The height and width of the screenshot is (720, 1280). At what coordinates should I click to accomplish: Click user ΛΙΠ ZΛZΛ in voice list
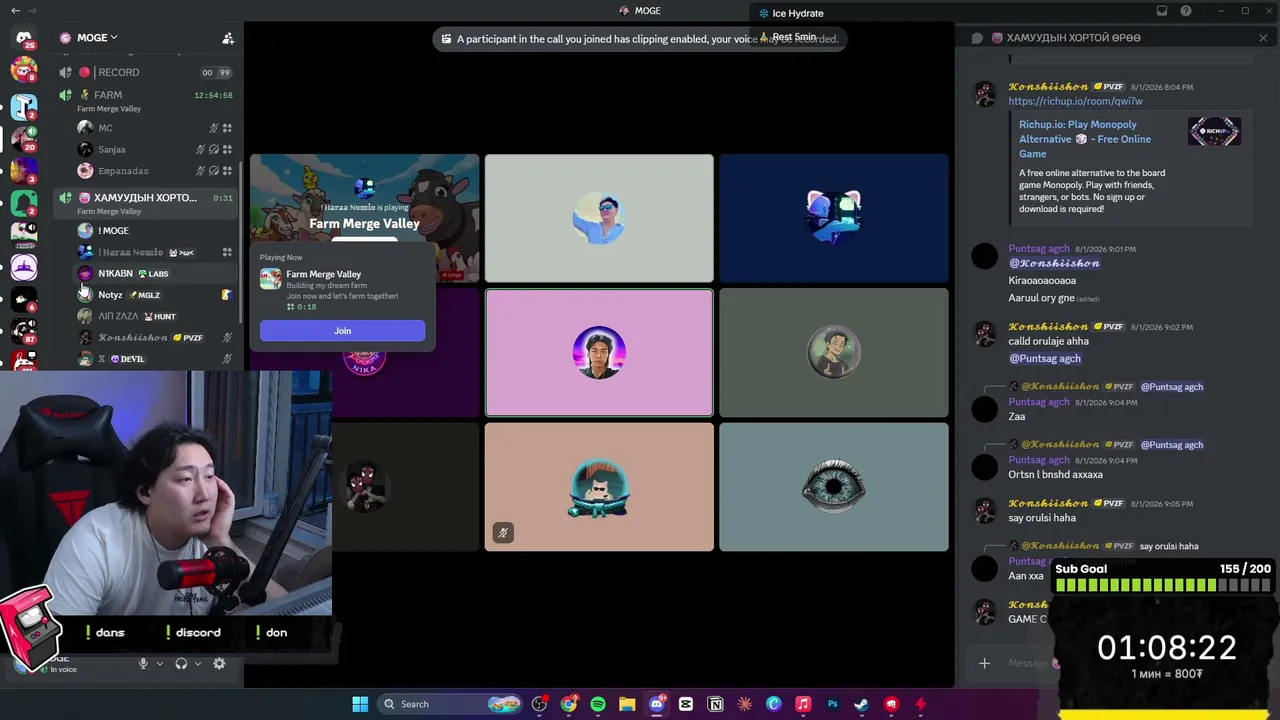155,316
